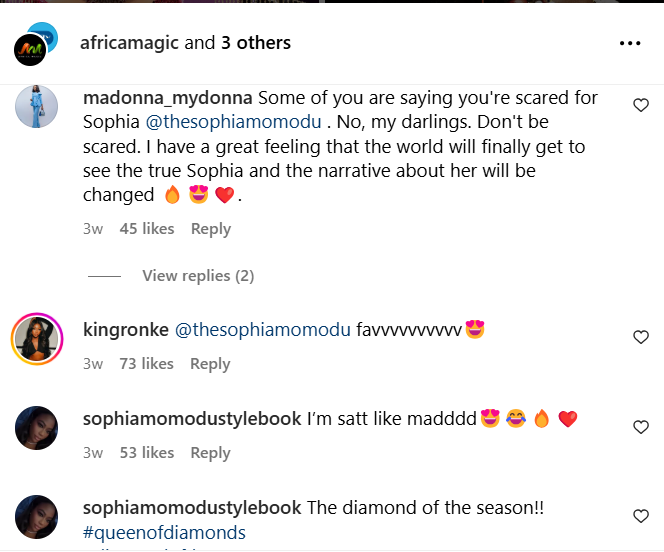
Task: Open the #queenofdiamonds hashtag
Action: tap(164, 533)
